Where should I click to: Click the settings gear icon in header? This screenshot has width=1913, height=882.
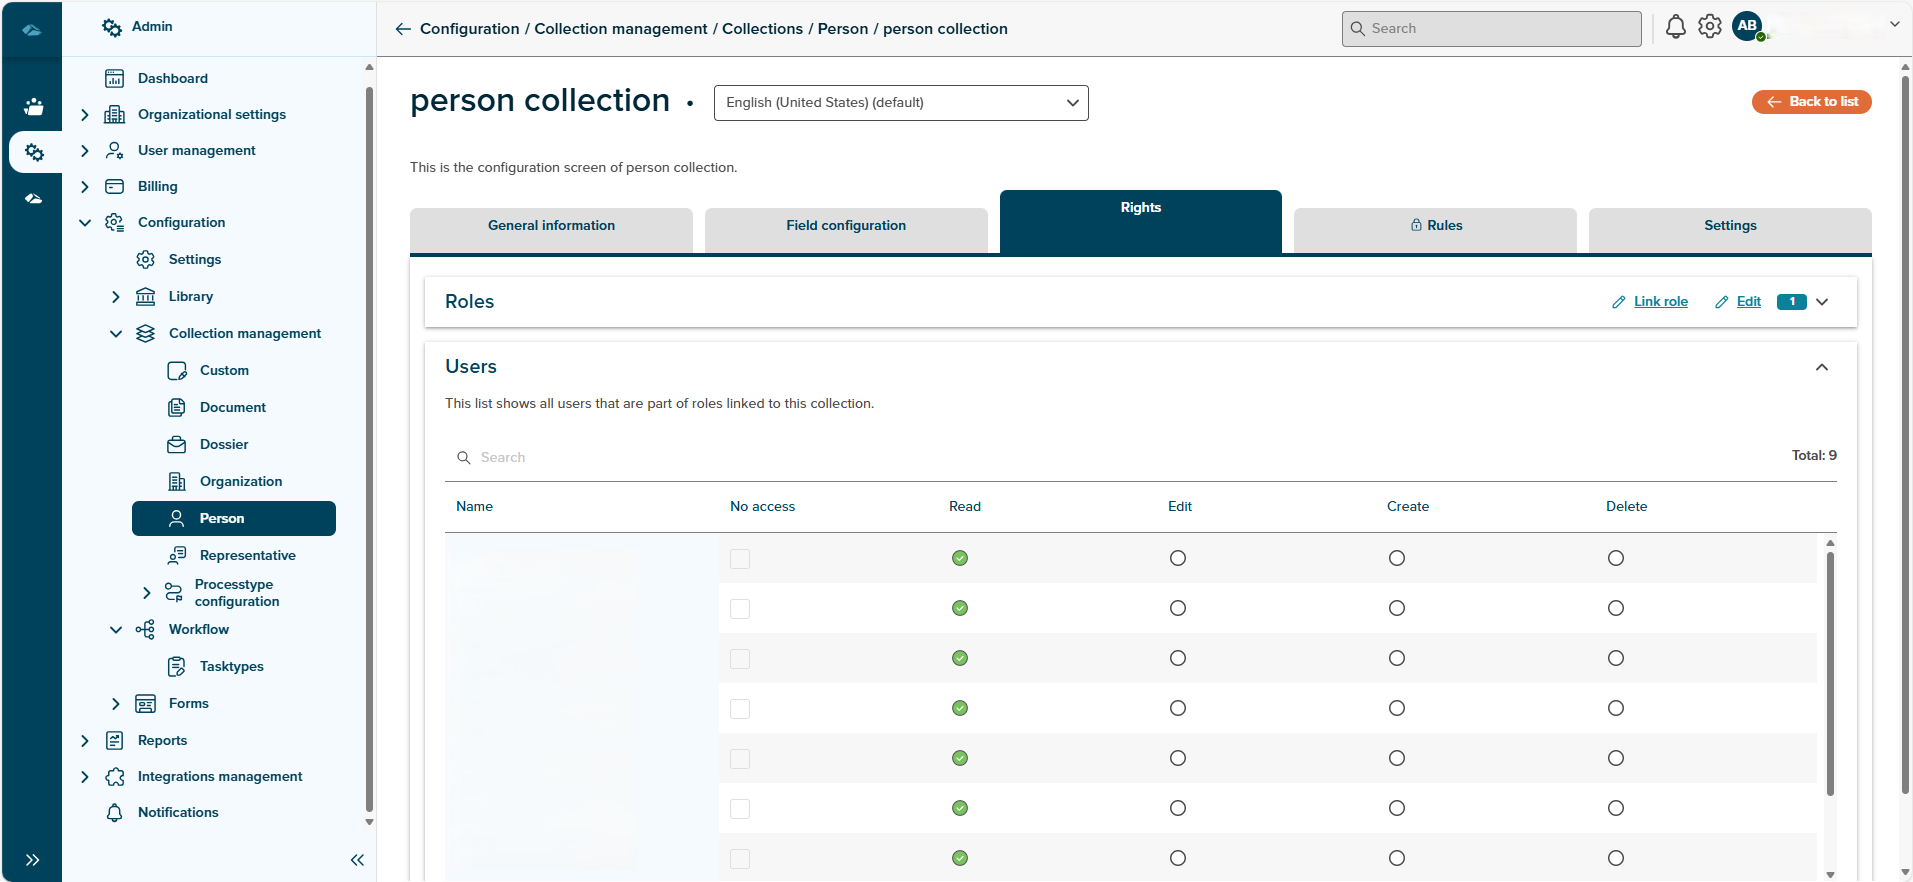point(1710,27)
